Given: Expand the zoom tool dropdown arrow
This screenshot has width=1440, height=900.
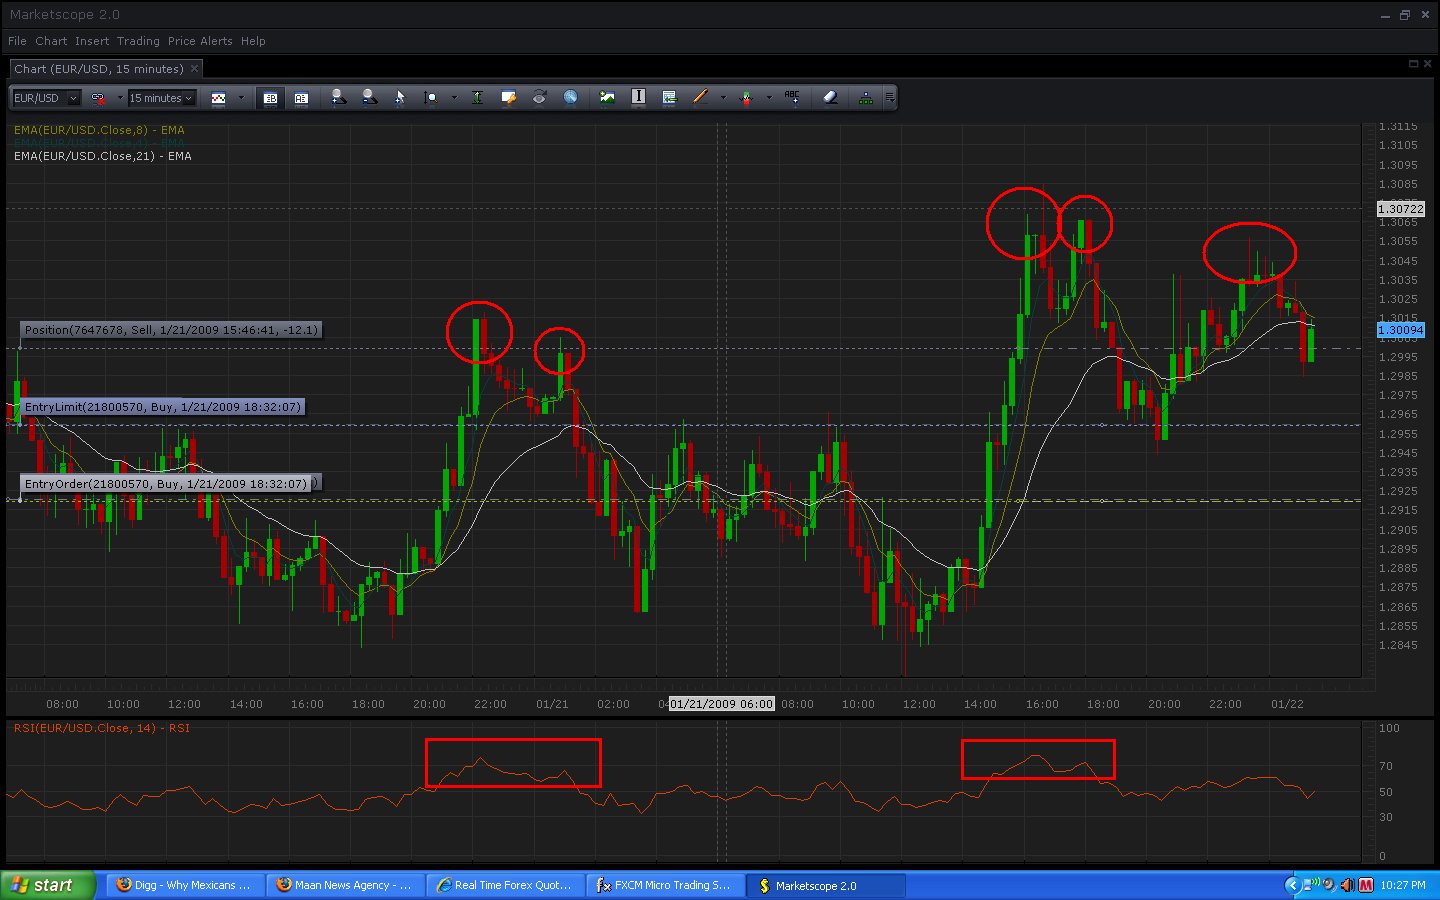Looking at the screenshot, I should pyautogui.click(x=454, y=98).
